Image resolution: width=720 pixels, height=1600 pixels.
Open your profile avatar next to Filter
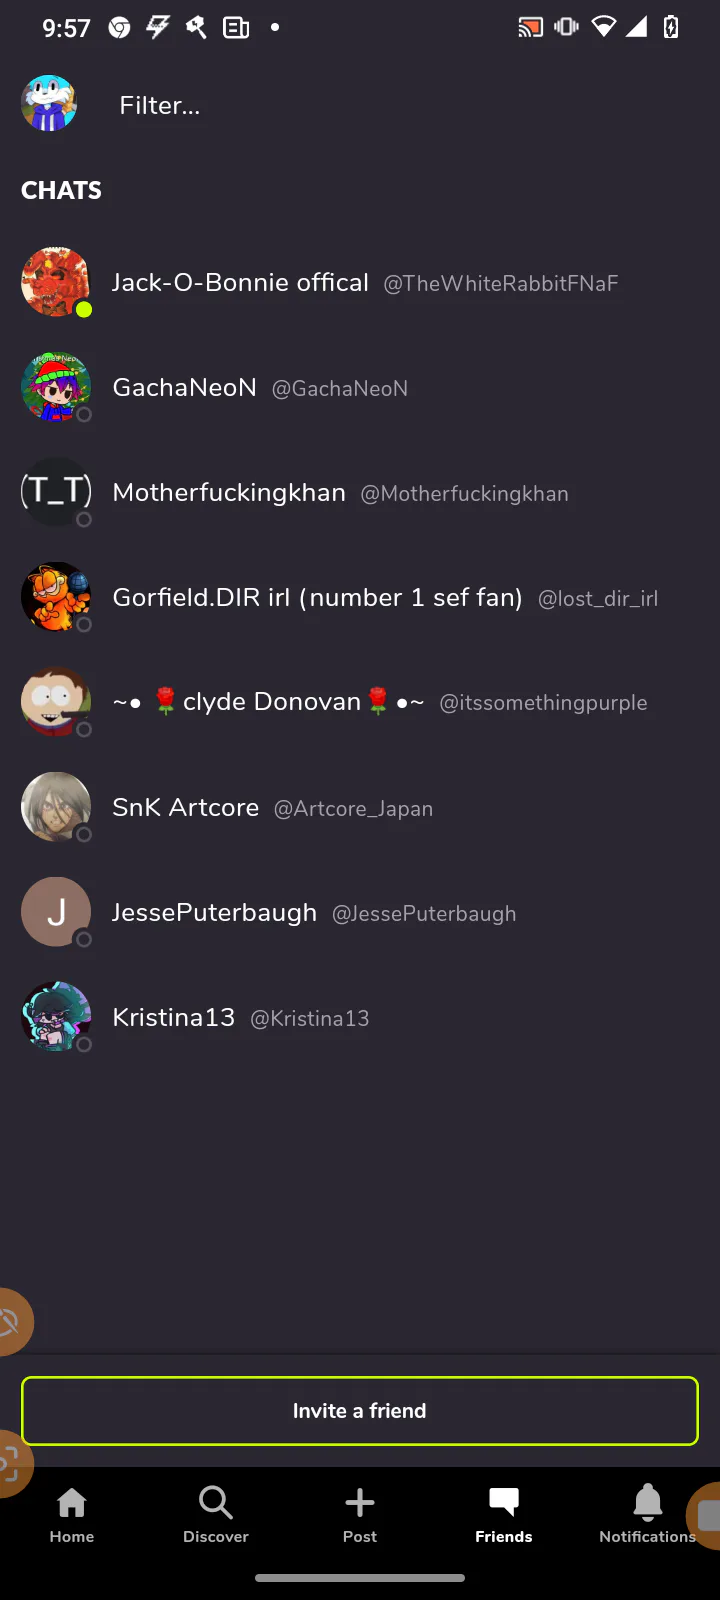49,103
